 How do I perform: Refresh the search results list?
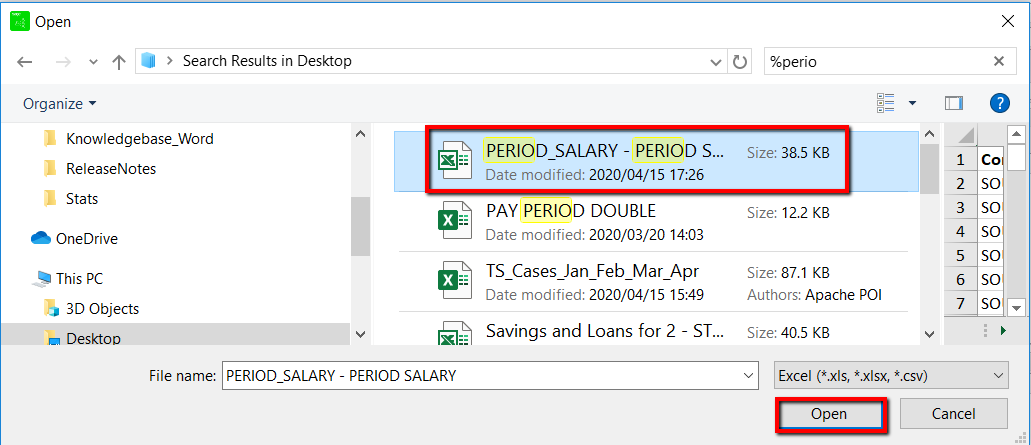740,62
